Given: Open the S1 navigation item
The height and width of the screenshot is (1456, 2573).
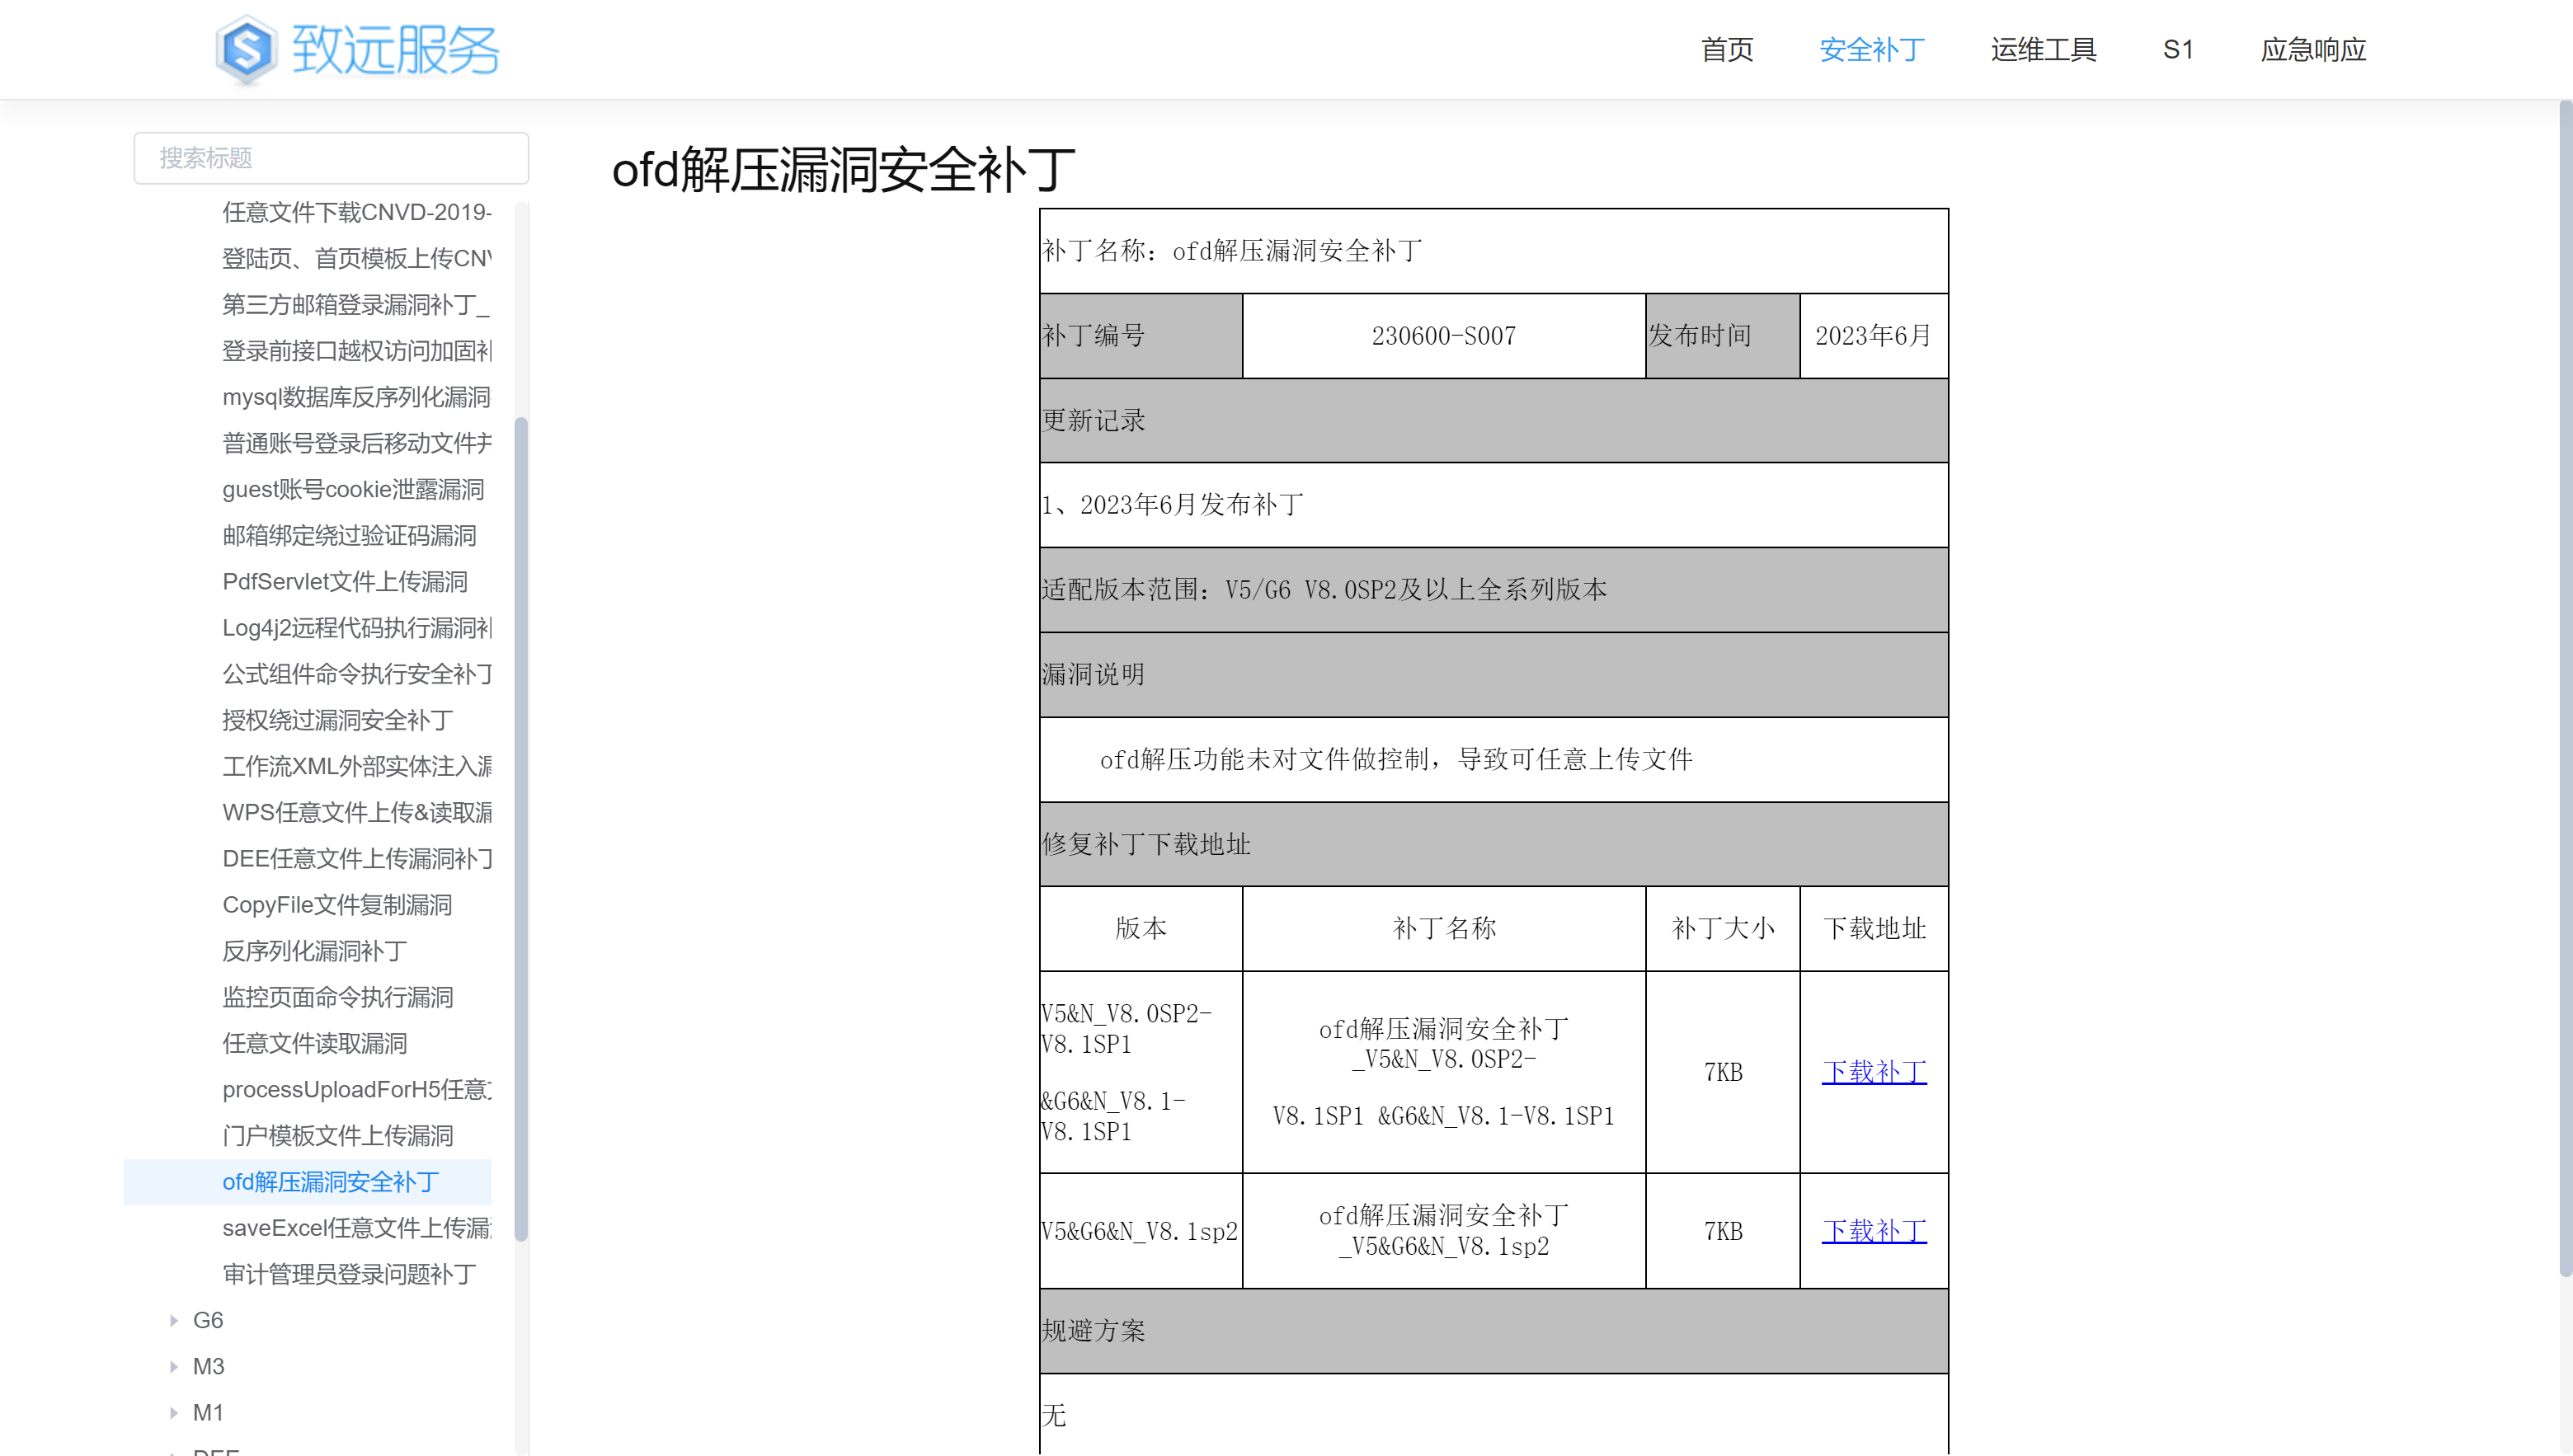Looking at the screenshot, I should pos(2177,49).
